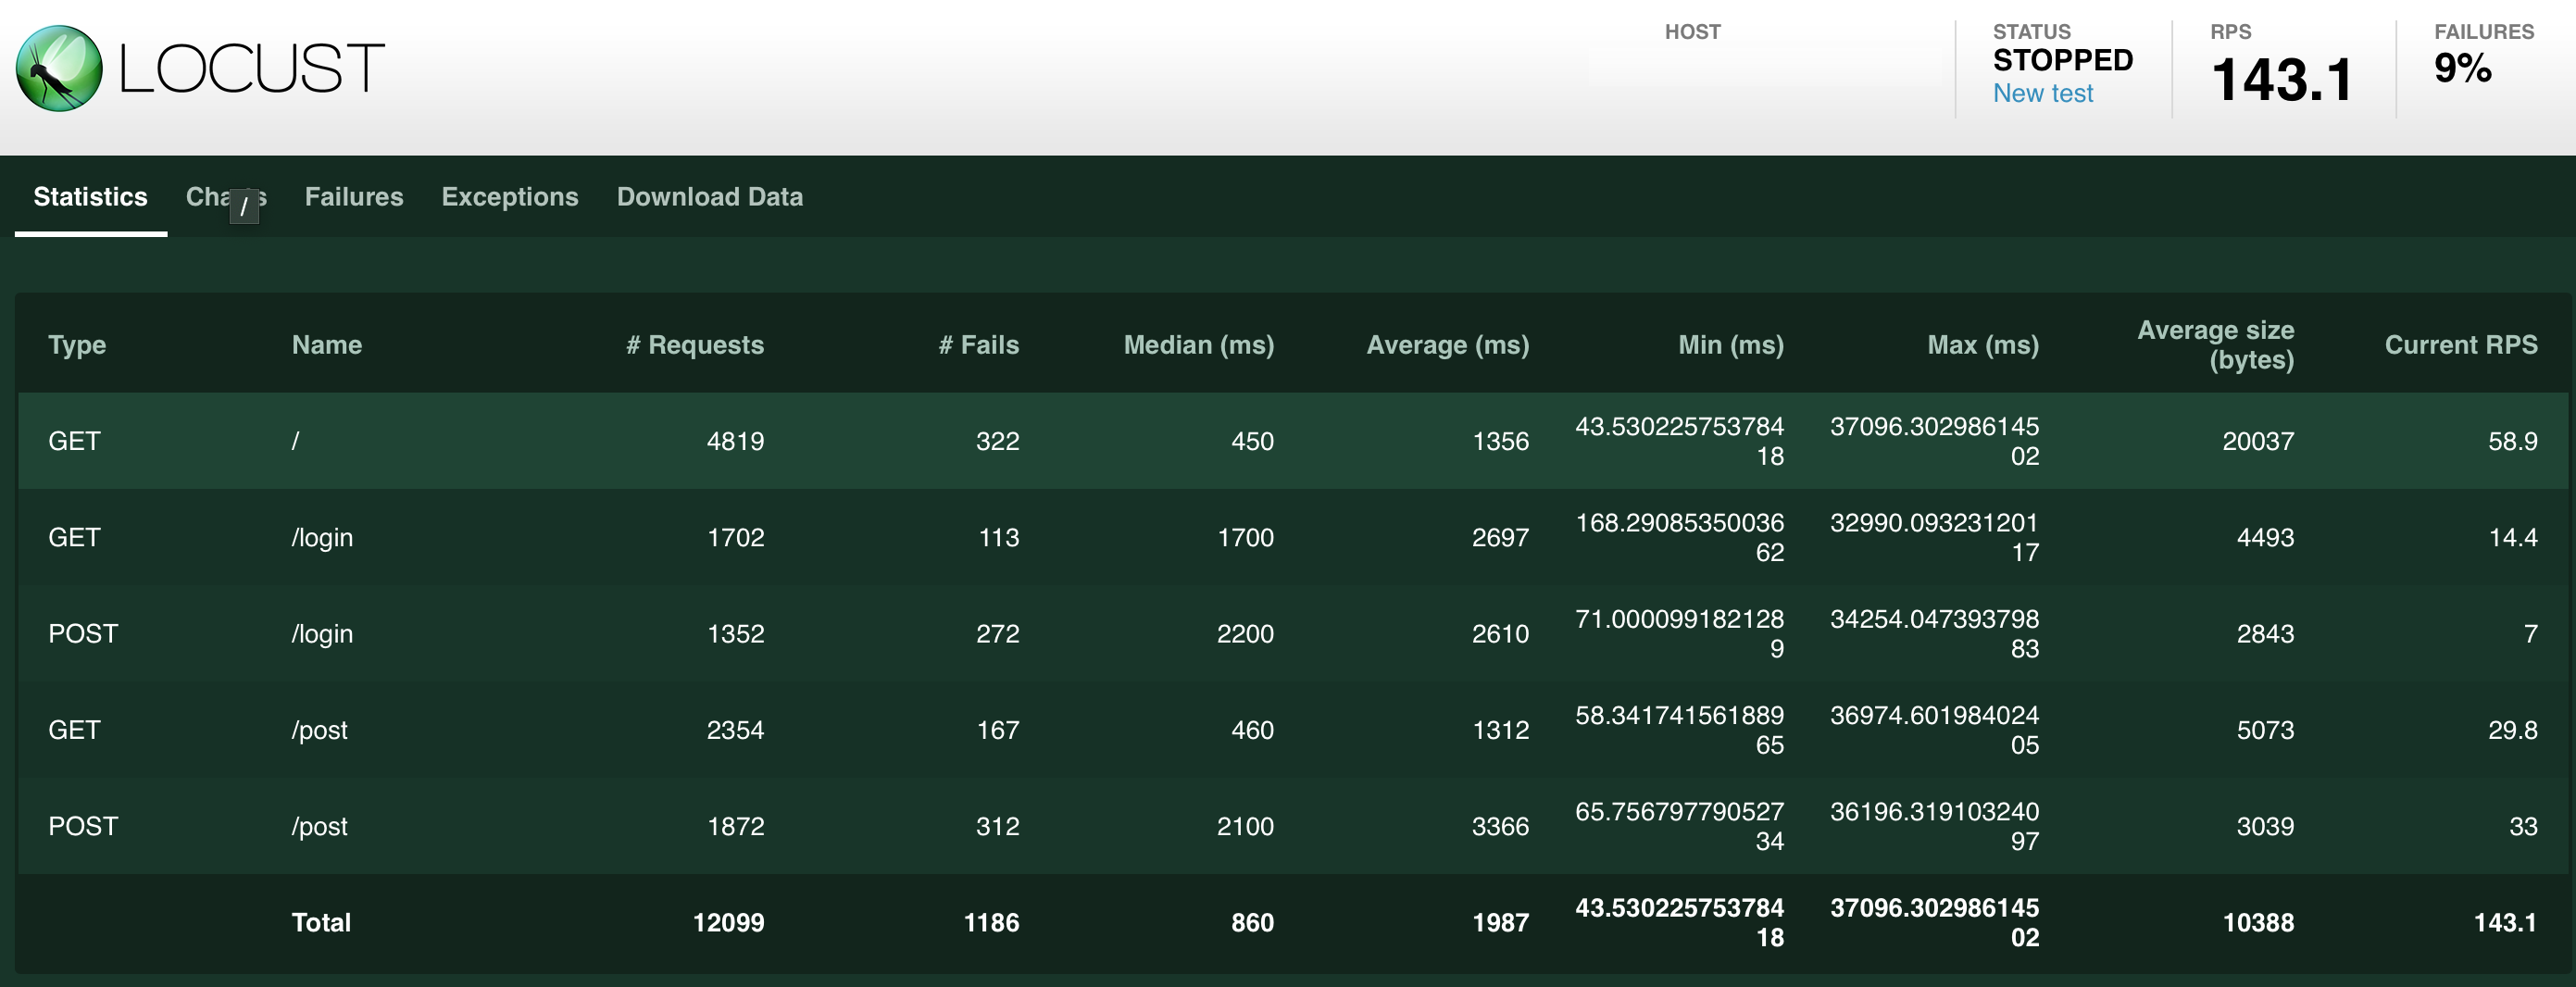The width and height of the screenshot is (2576, 987).
Task: Click the 9% failures indicator
Action: pos(2462,69)
